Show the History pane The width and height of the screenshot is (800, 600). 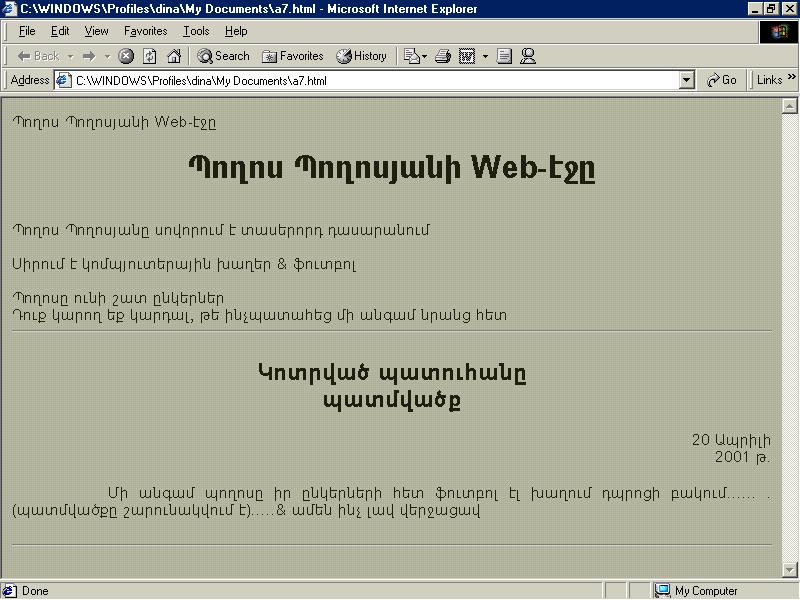(361, 56)
